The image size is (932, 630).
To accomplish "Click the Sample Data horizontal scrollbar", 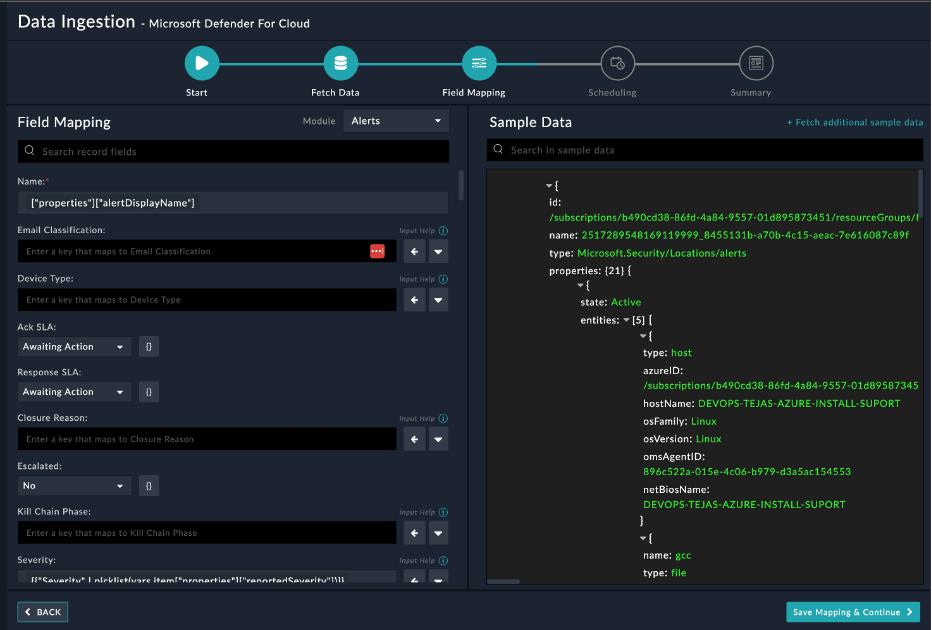I will pyautogui.click(x=505, y=581).
